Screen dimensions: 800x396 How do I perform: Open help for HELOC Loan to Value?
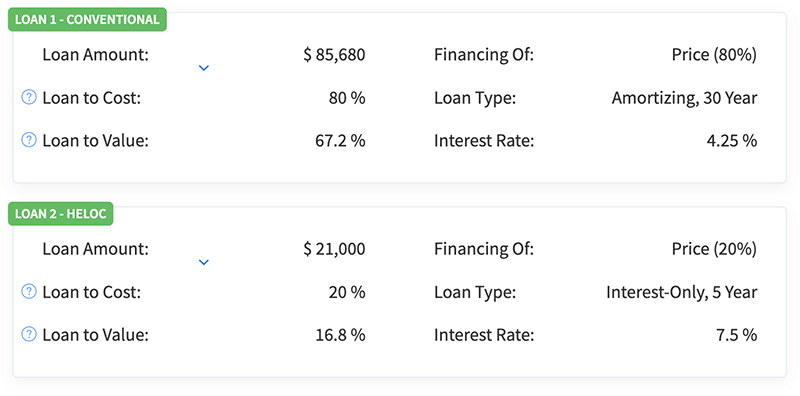[x=29, y=334]
